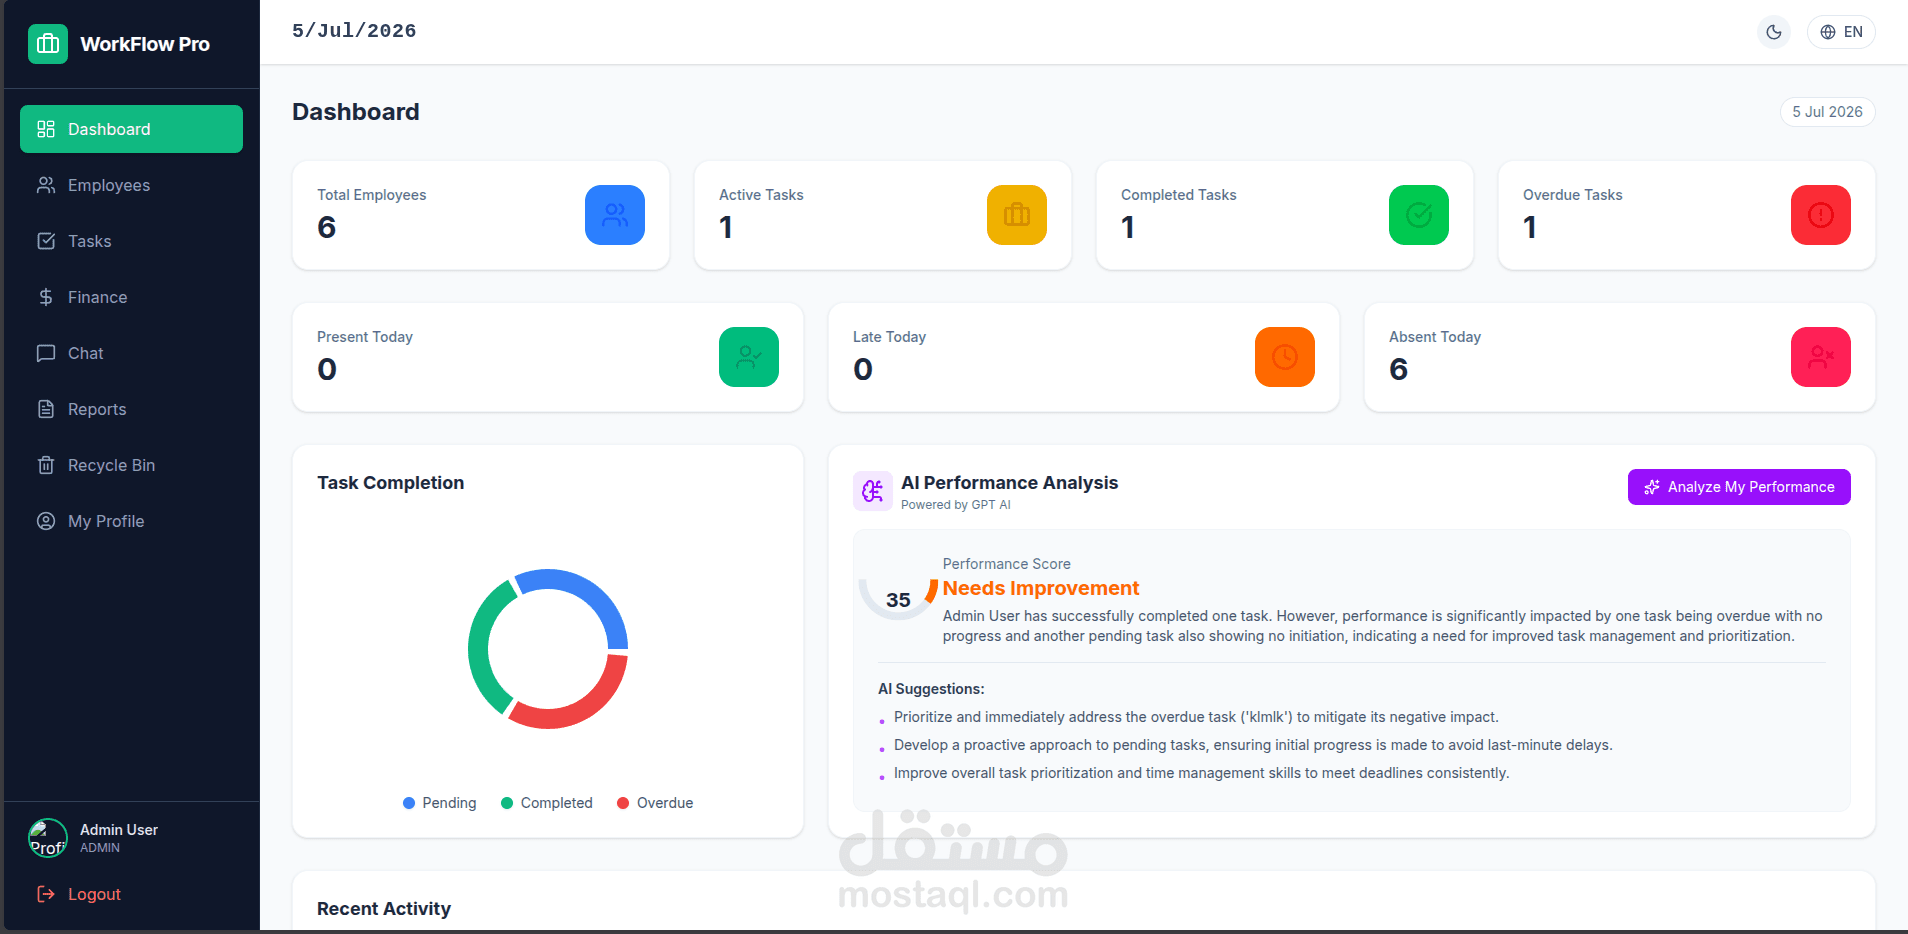Click the green Completed Tasks checkmark icon
Image resolution: width=1908 pixels, height=934 pixels.
coord(1419,215)
